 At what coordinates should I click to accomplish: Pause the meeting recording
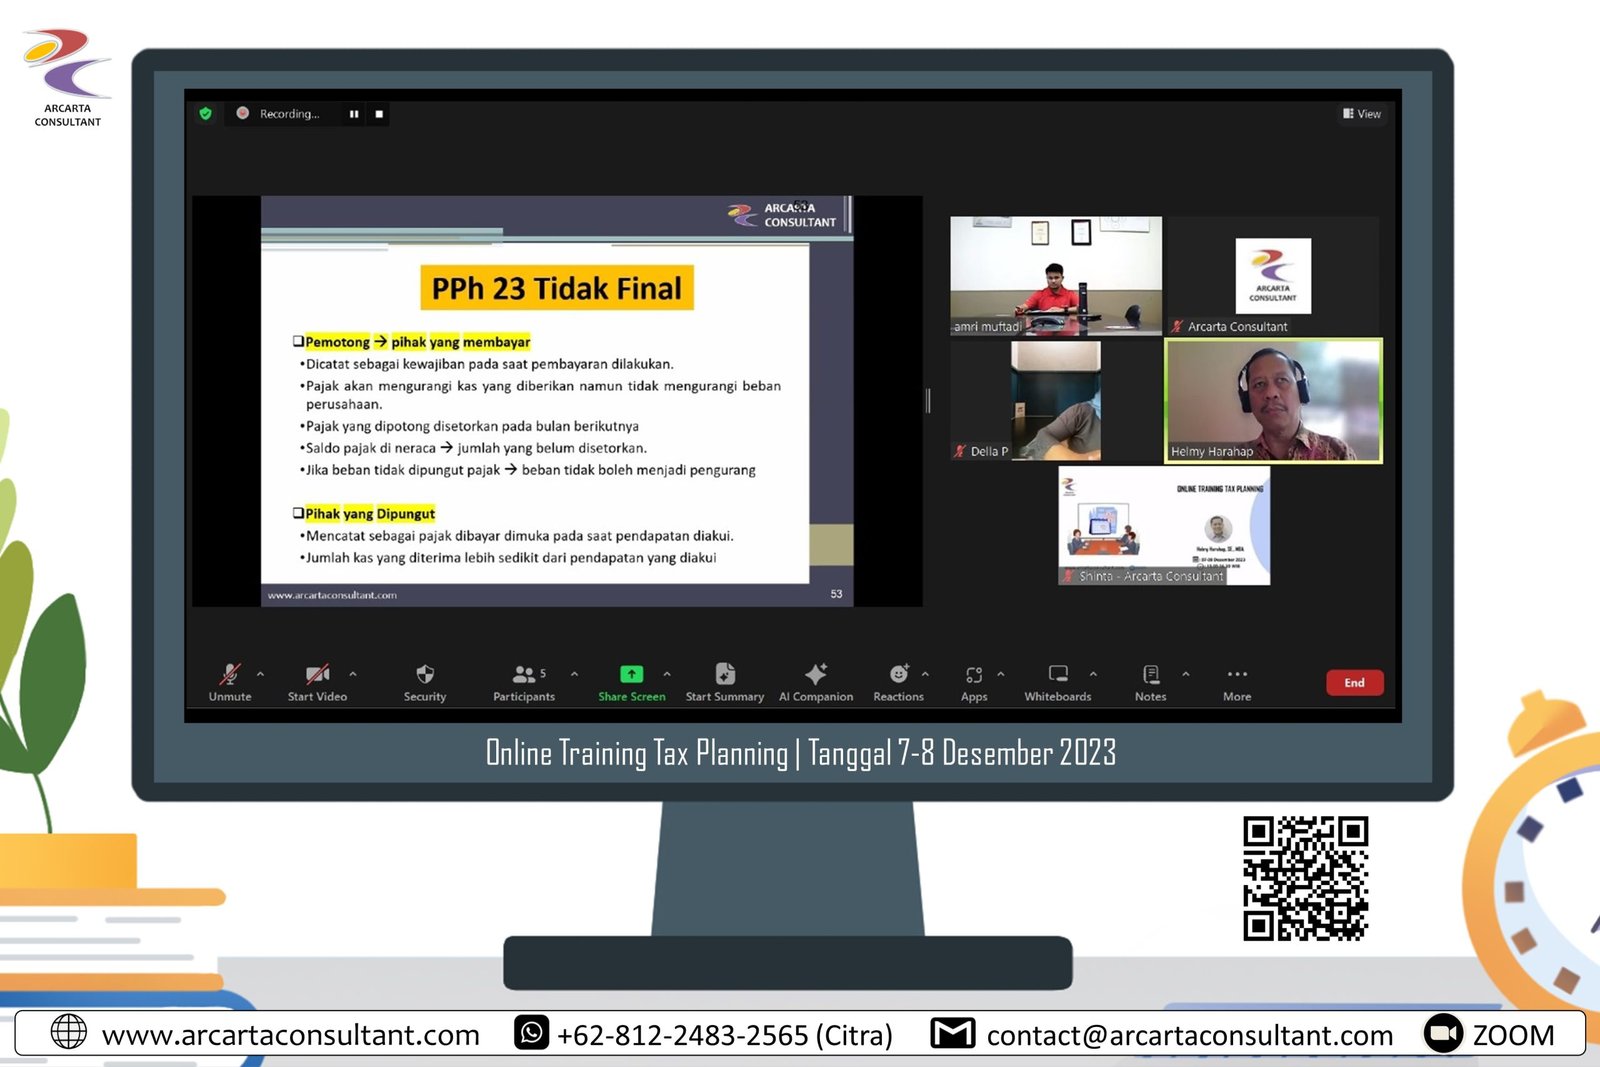[x=354, y=114]
